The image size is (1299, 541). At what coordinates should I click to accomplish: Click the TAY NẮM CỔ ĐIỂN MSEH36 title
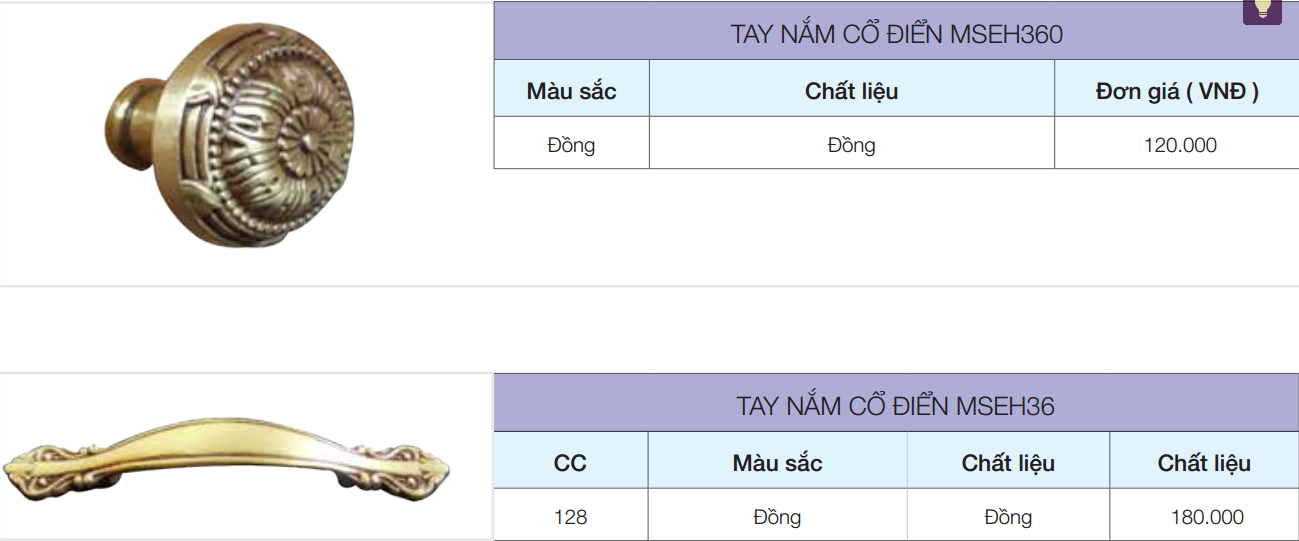click(x=896, y=406)
